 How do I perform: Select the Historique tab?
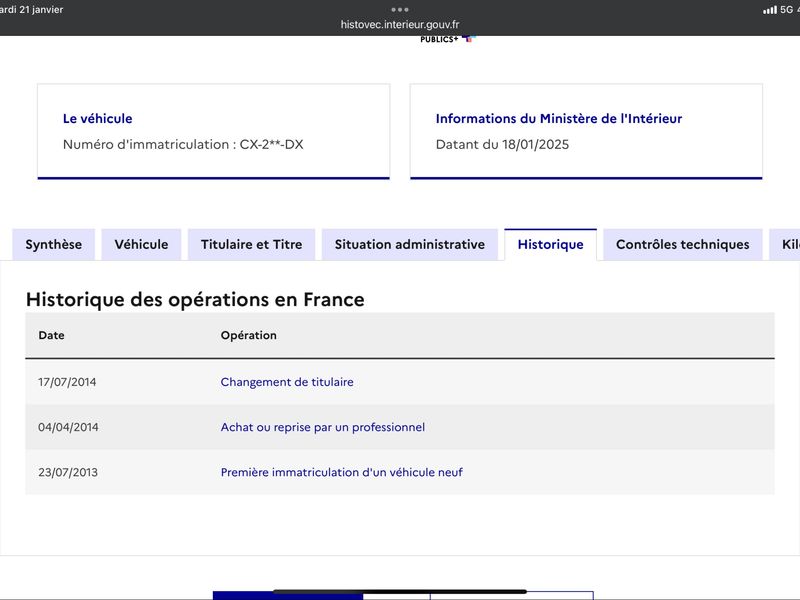[551, 244]
